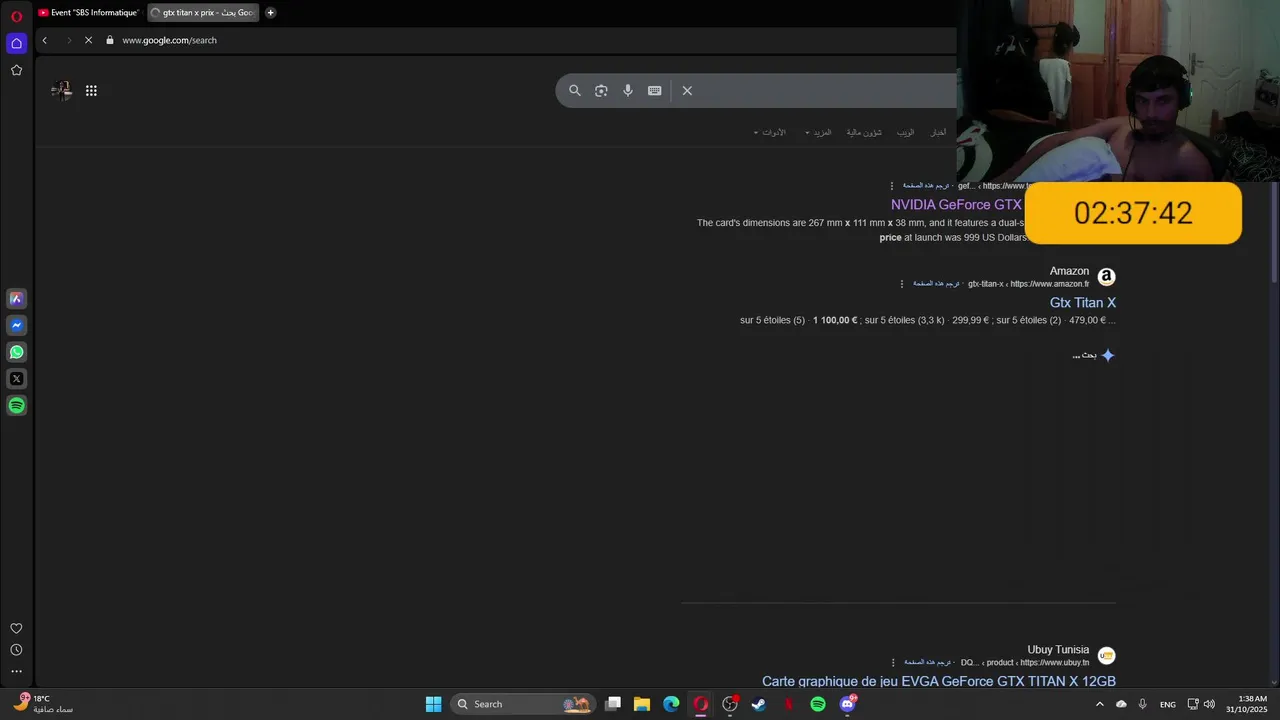Open the heart icon in Opera sidebar
Viewport: 1280px width, 720px height.
16,628
